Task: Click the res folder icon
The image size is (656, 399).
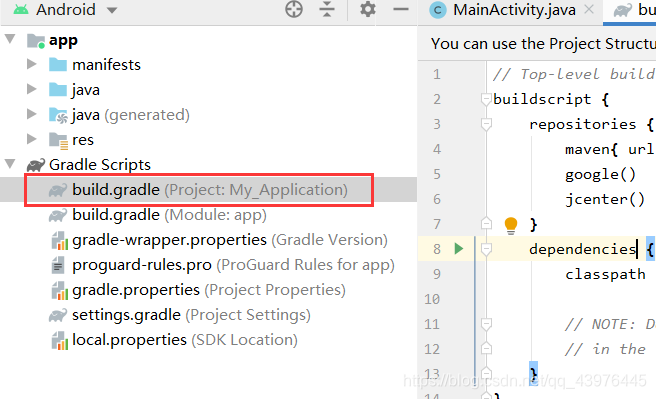Action: [58, 141]
